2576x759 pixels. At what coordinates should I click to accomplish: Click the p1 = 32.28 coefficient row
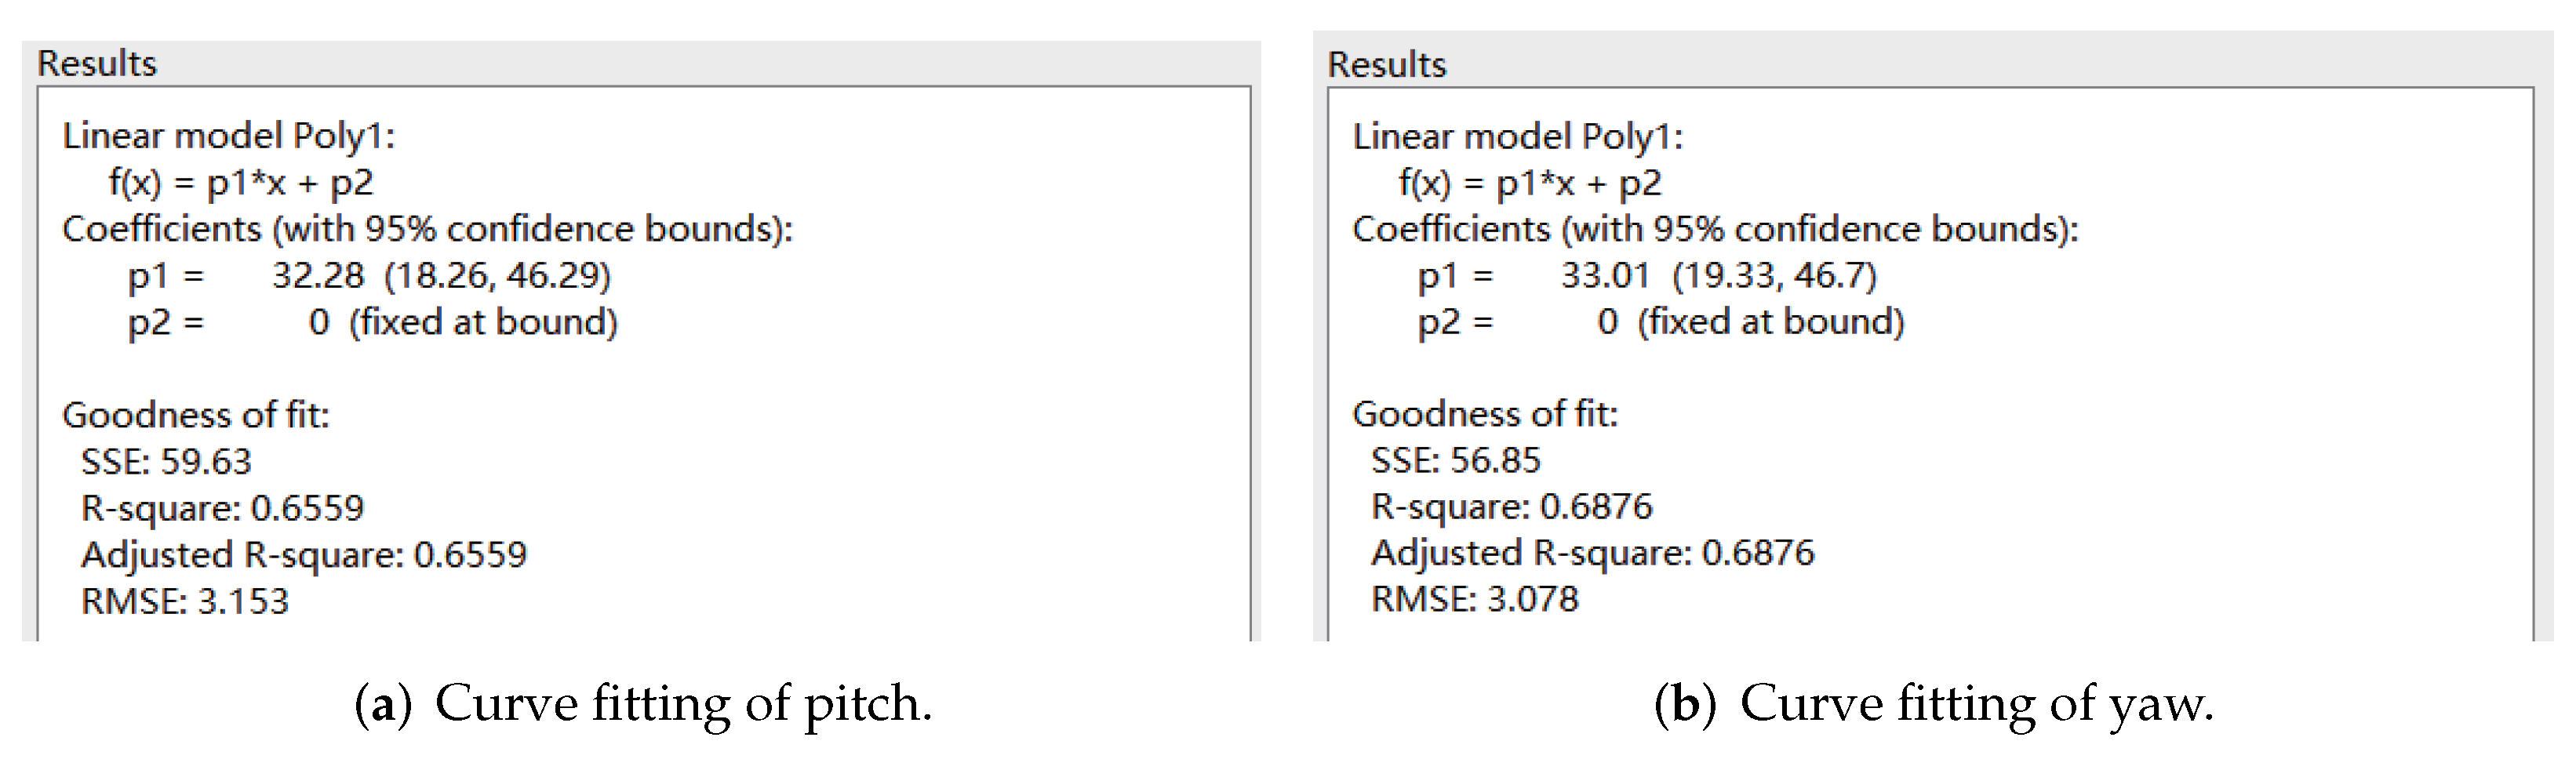(x=369, y=275)
